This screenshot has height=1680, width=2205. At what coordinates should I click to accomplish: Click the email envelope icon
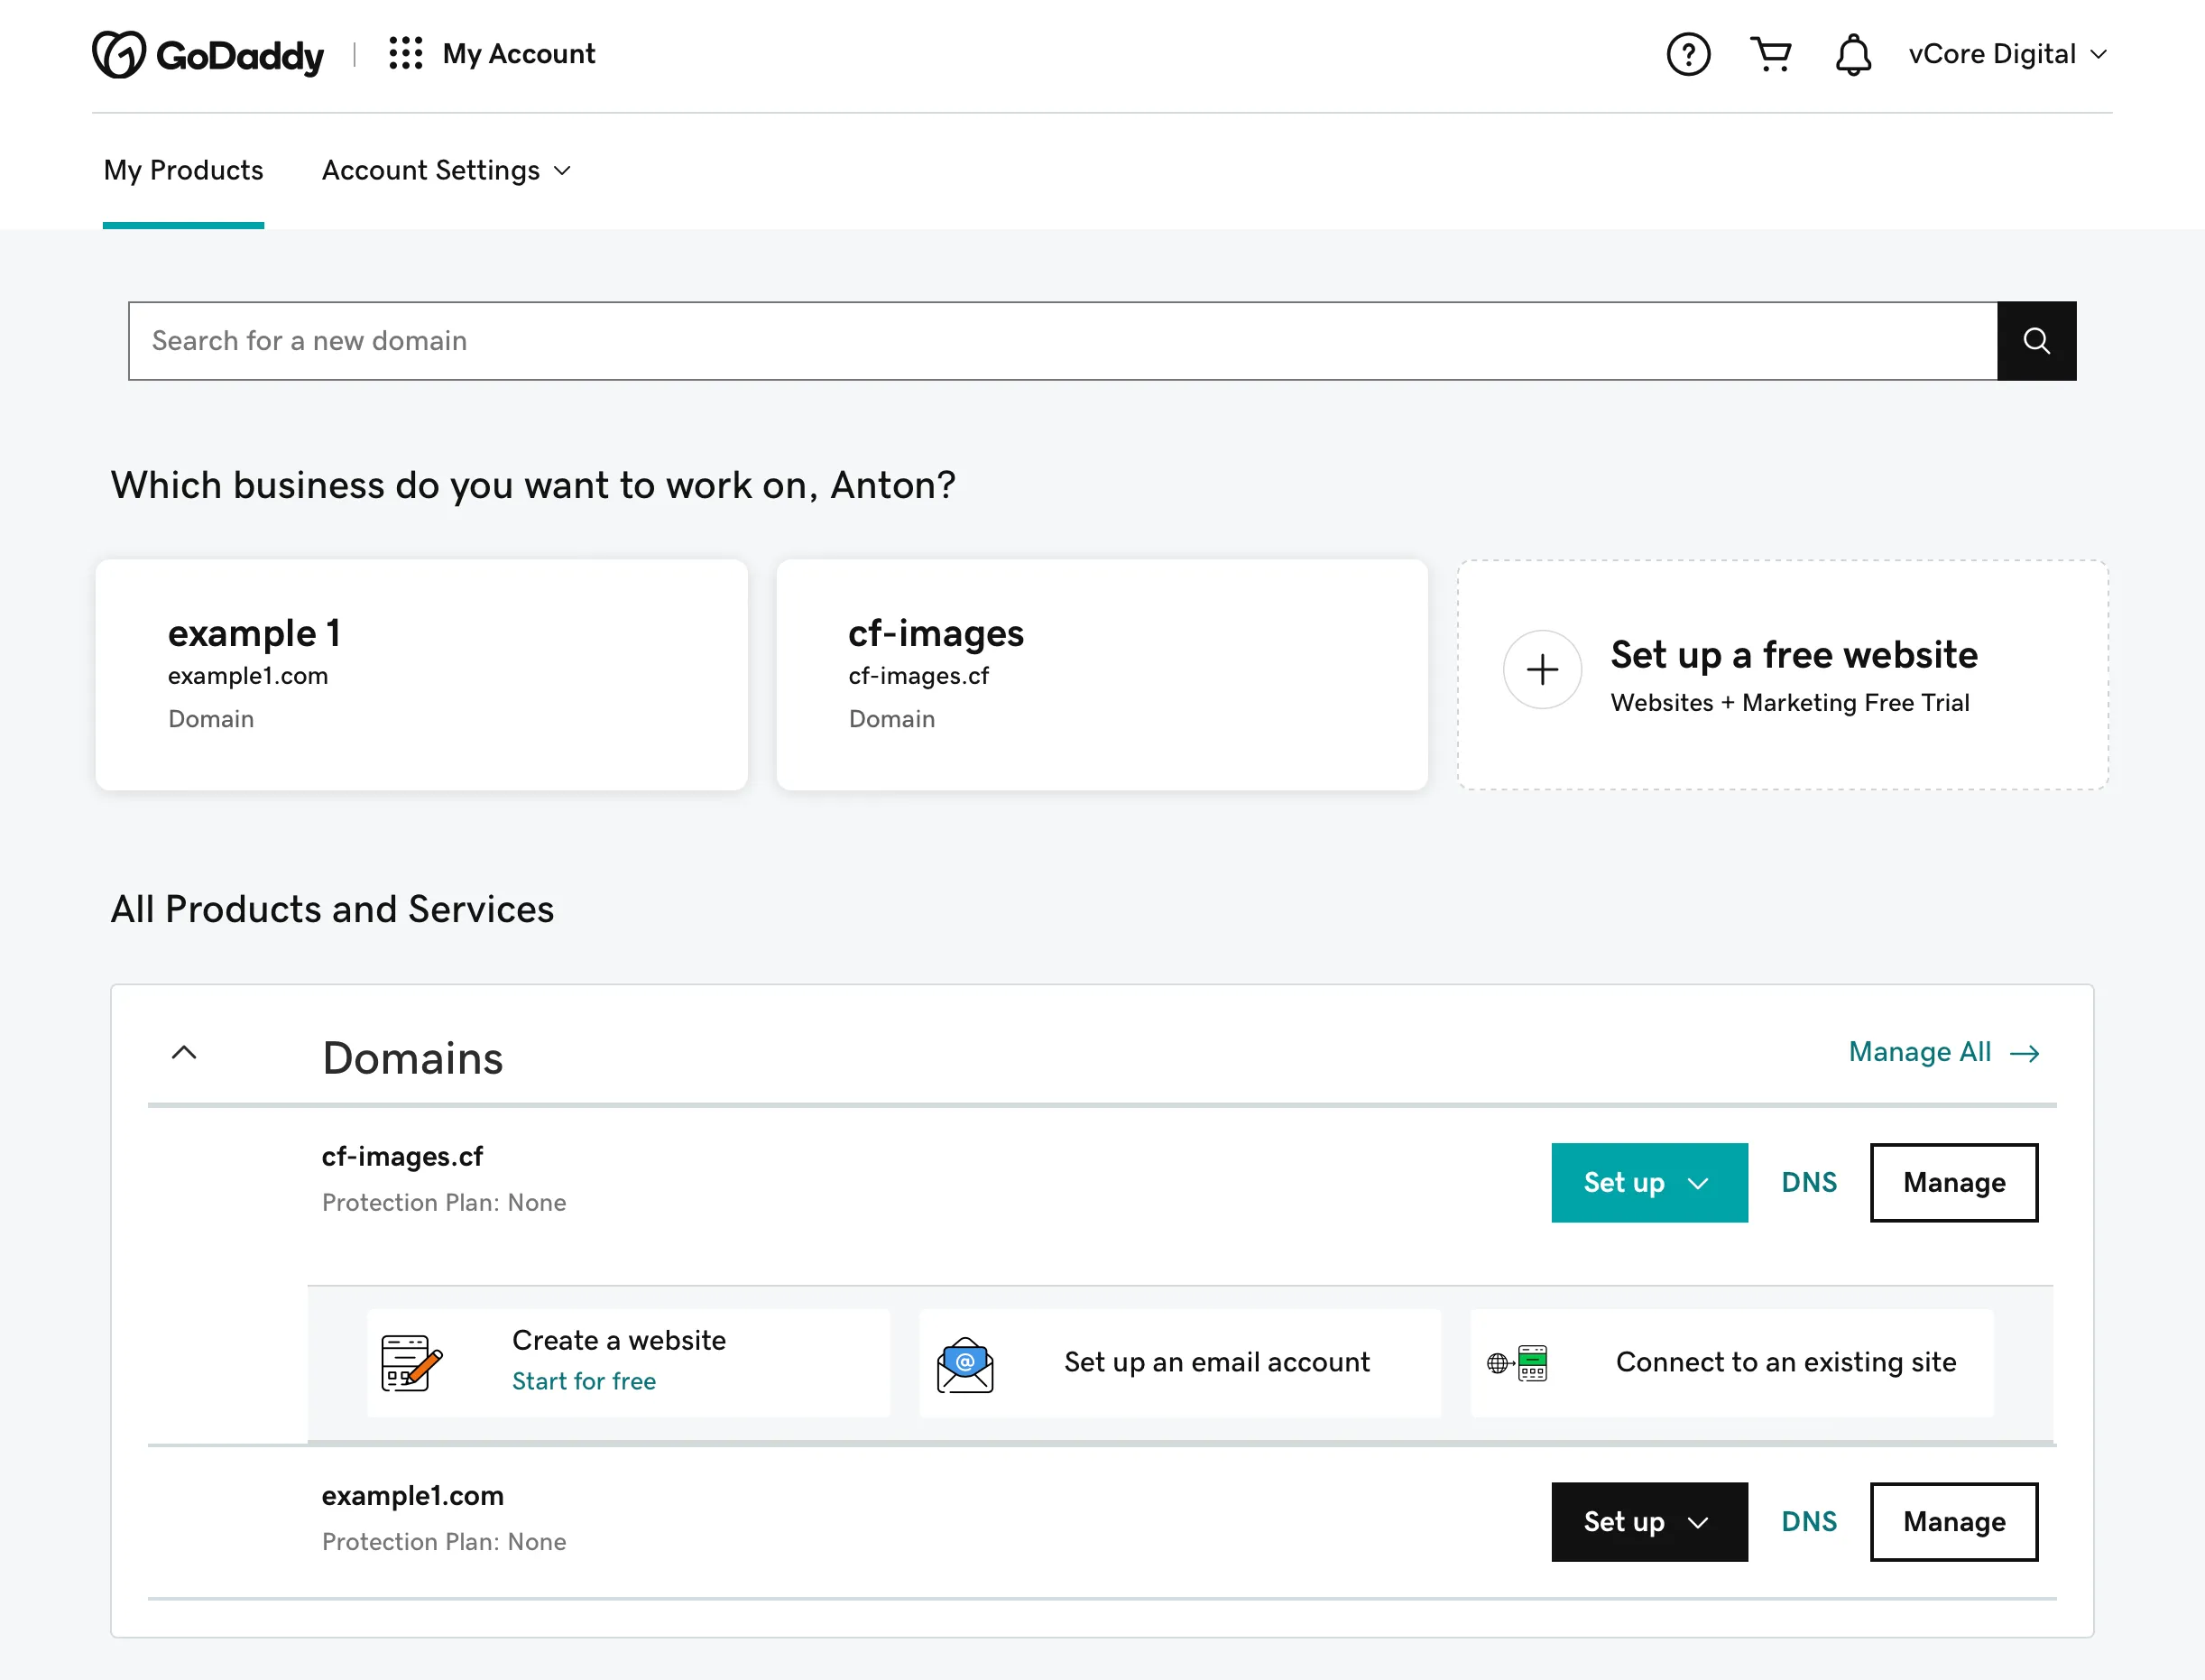click(x=965, y=1364)
